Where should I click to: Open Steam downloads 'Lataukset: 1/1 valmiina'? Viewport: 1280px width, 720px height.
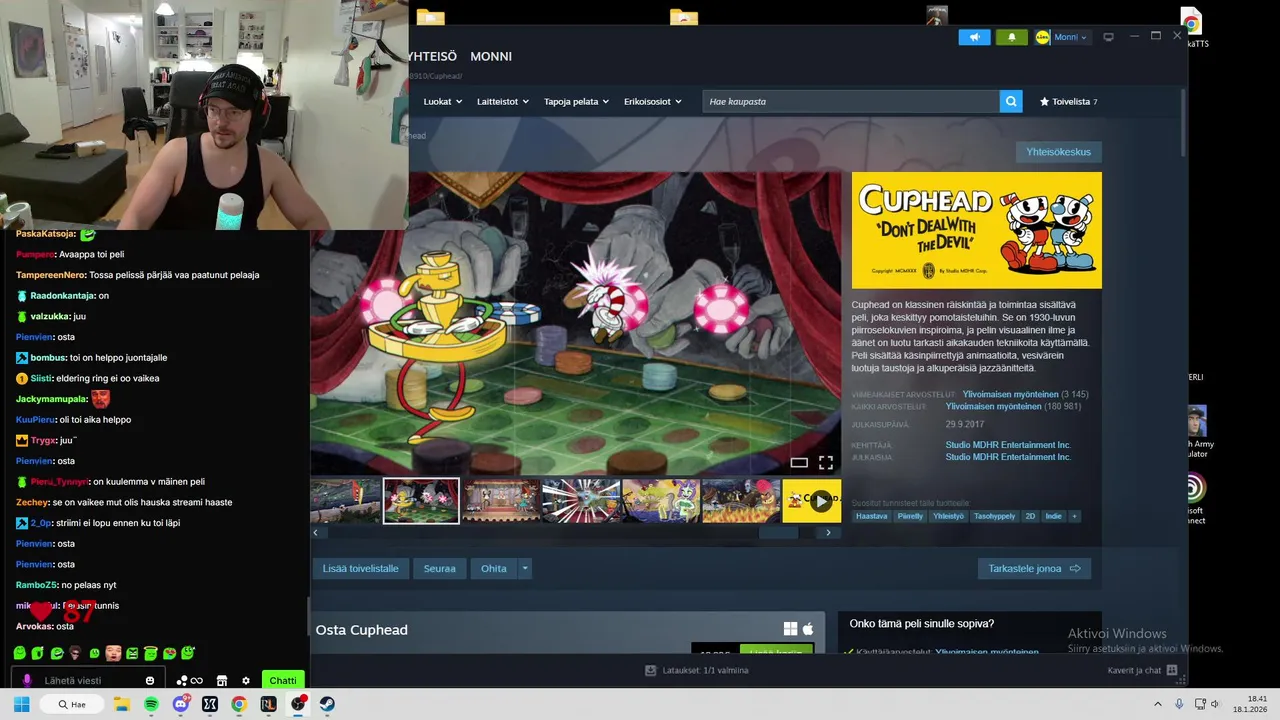(697, 670)
